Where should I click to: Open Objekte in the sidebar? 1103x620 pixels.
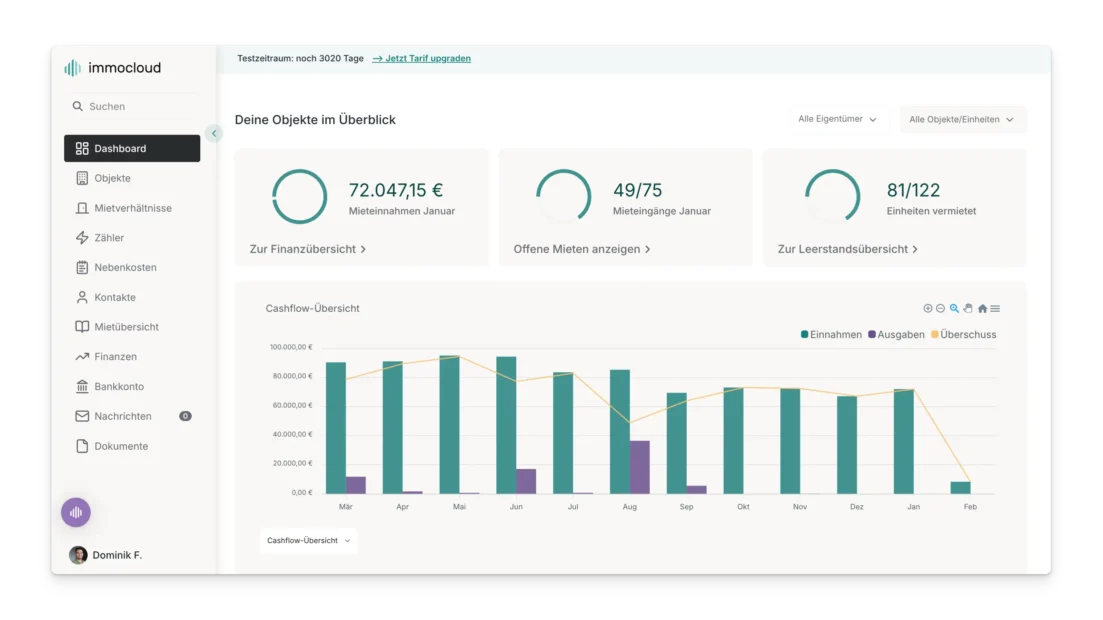112,178
